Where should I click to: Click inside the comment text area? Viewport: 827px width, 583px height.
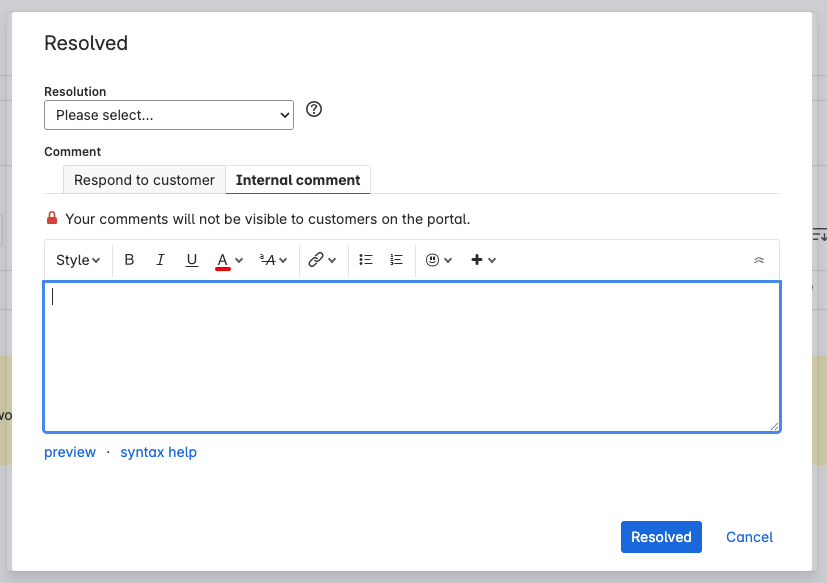point(411,357)
